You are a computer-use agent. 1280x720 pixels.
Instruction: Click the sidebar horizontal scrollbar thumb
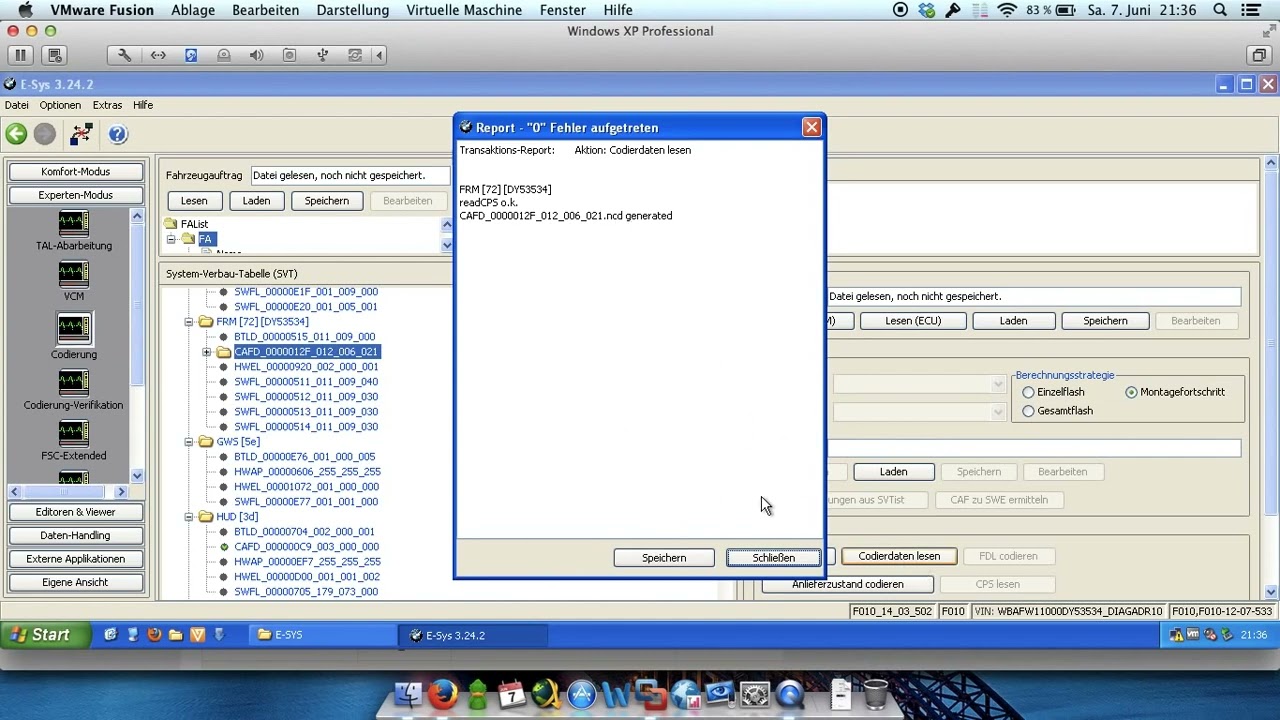(x=66, y=492)
